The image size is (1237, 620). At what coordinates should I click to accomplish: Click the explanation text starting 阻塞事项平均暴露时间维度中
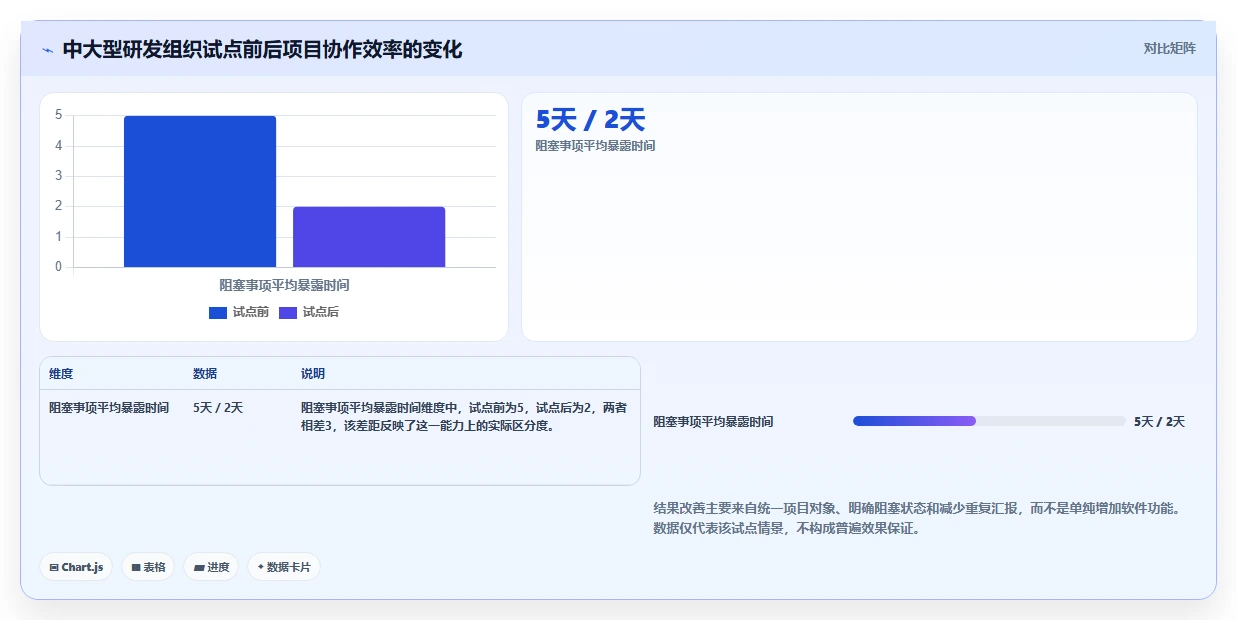(464, 417)
